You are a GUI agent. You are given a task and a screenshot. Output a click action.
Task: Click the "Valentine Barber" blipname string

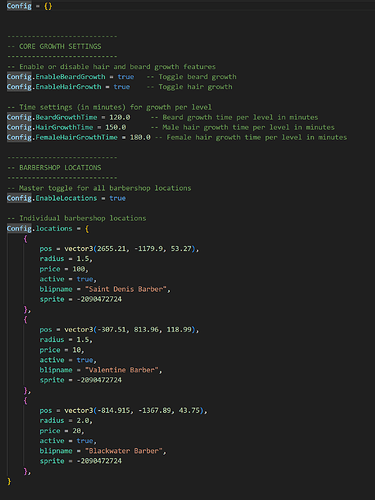tap(122, 370)
